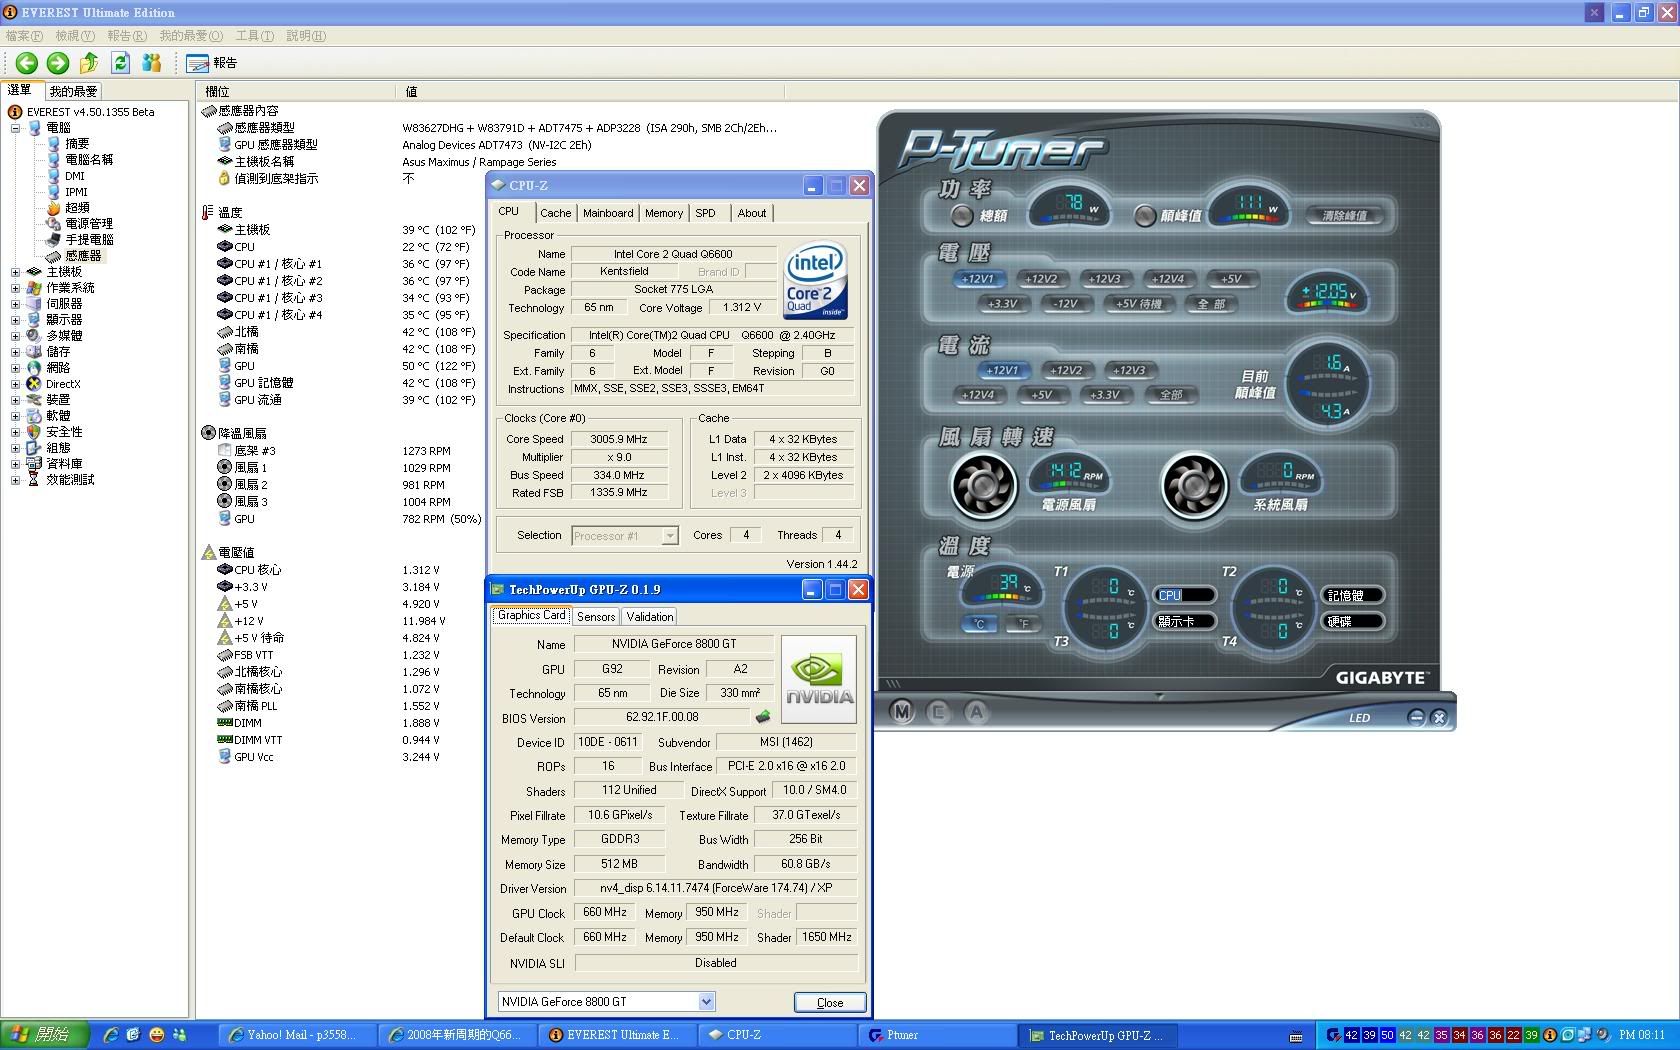This screenshot has height=1050, width=1680.
Task: Click the BIOS save chip icon in GPU-Z
Action: tap(763, 717)
